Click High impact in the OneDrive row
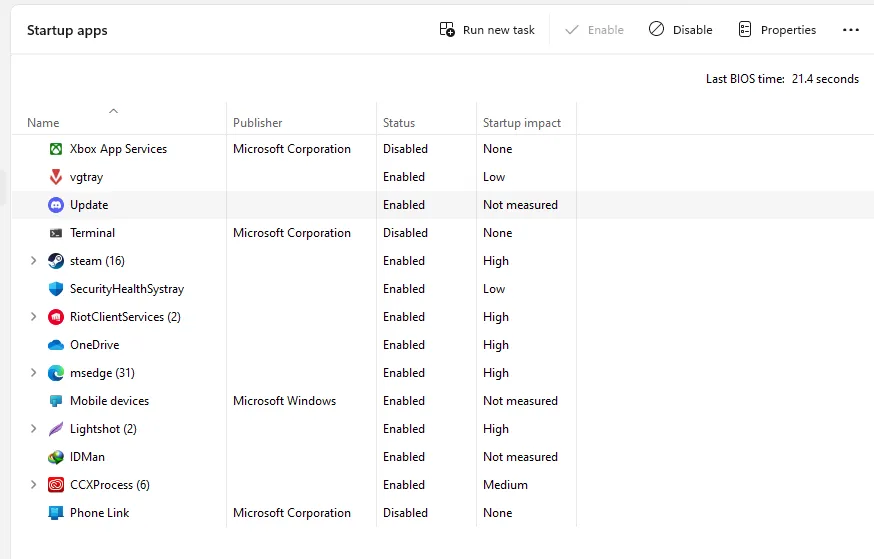This screenshot has height=559, width=874. [496, 345]
